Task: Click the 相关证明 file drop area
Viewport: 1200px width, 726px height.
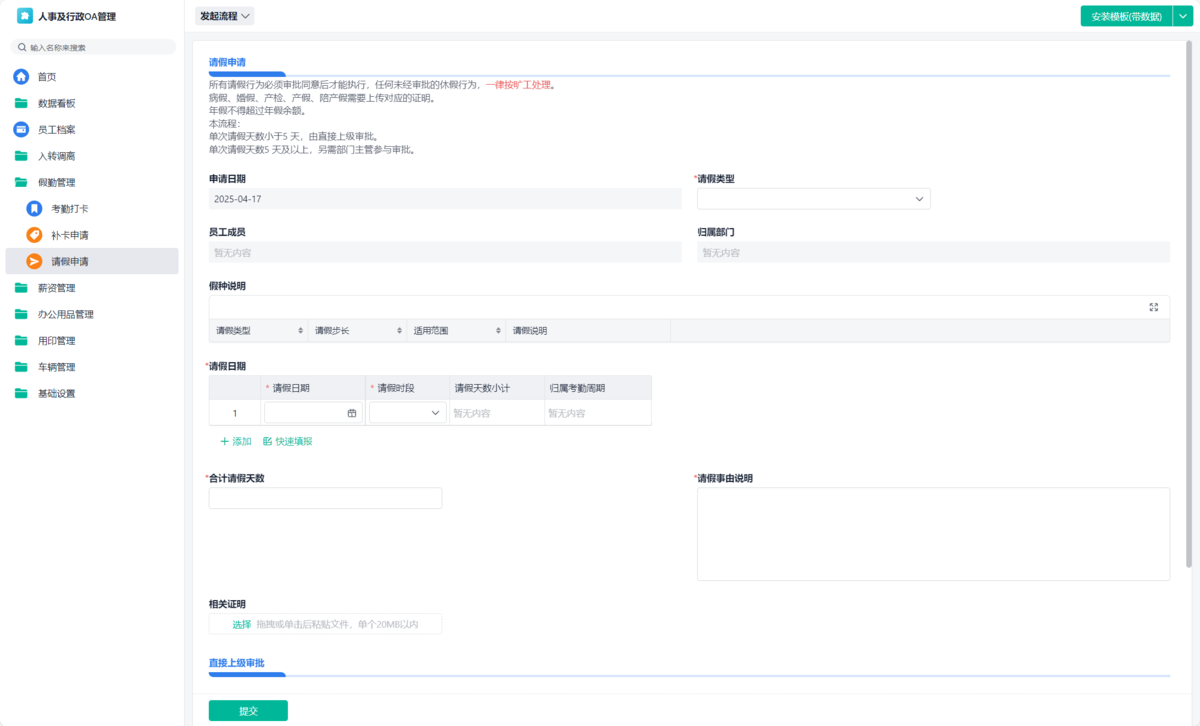Action: tap(325, 625)
